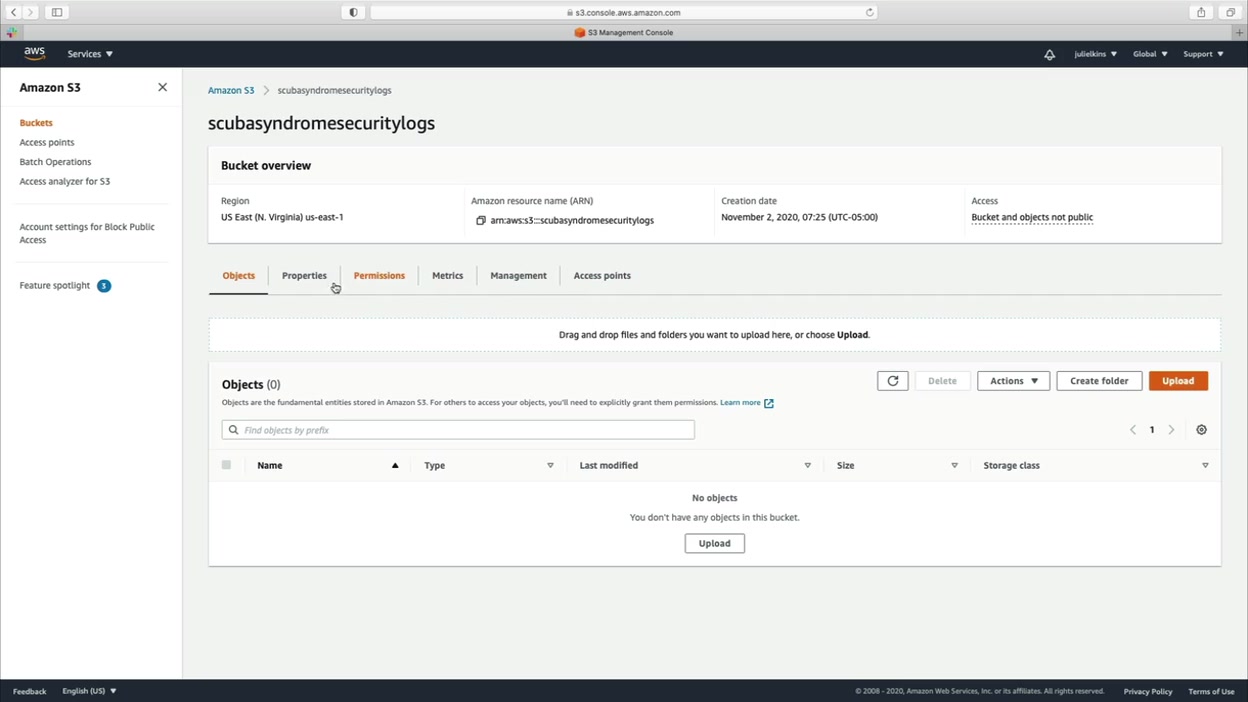
Task: Go to next page of objects
Action: click(x=1171, y=430)
